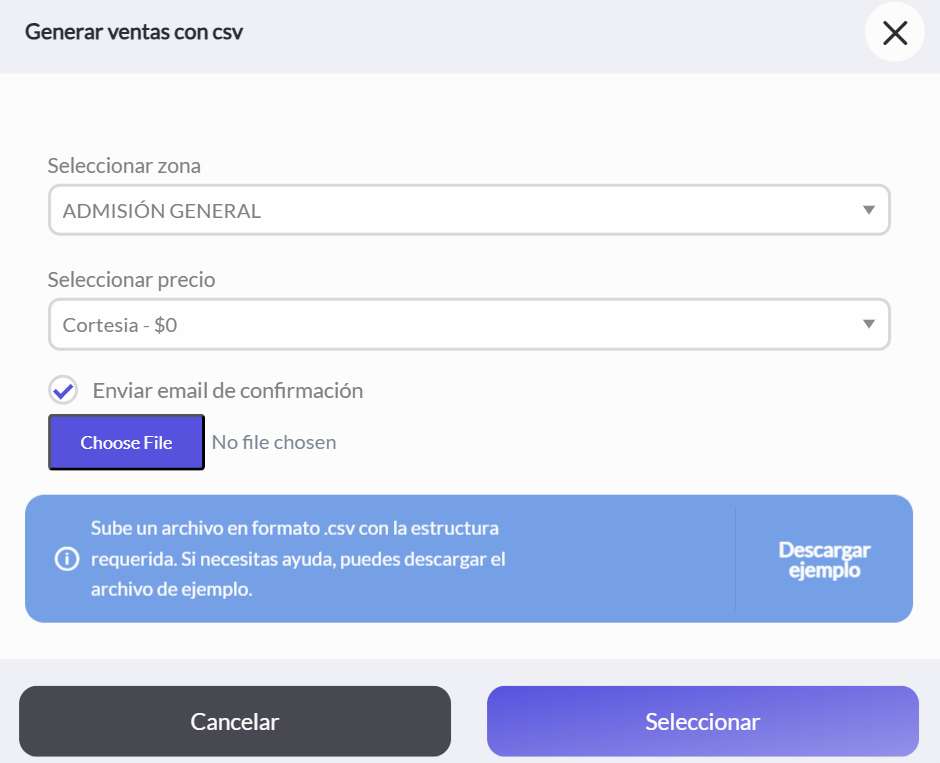Click the Seleccionar button
940x763 pixels.
tap(703, 721)
